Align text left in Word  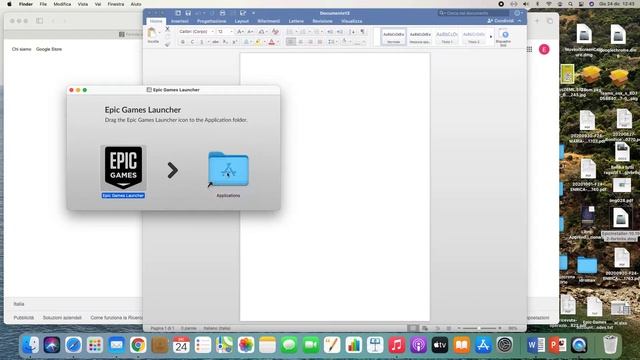click(x=291, y=42)
